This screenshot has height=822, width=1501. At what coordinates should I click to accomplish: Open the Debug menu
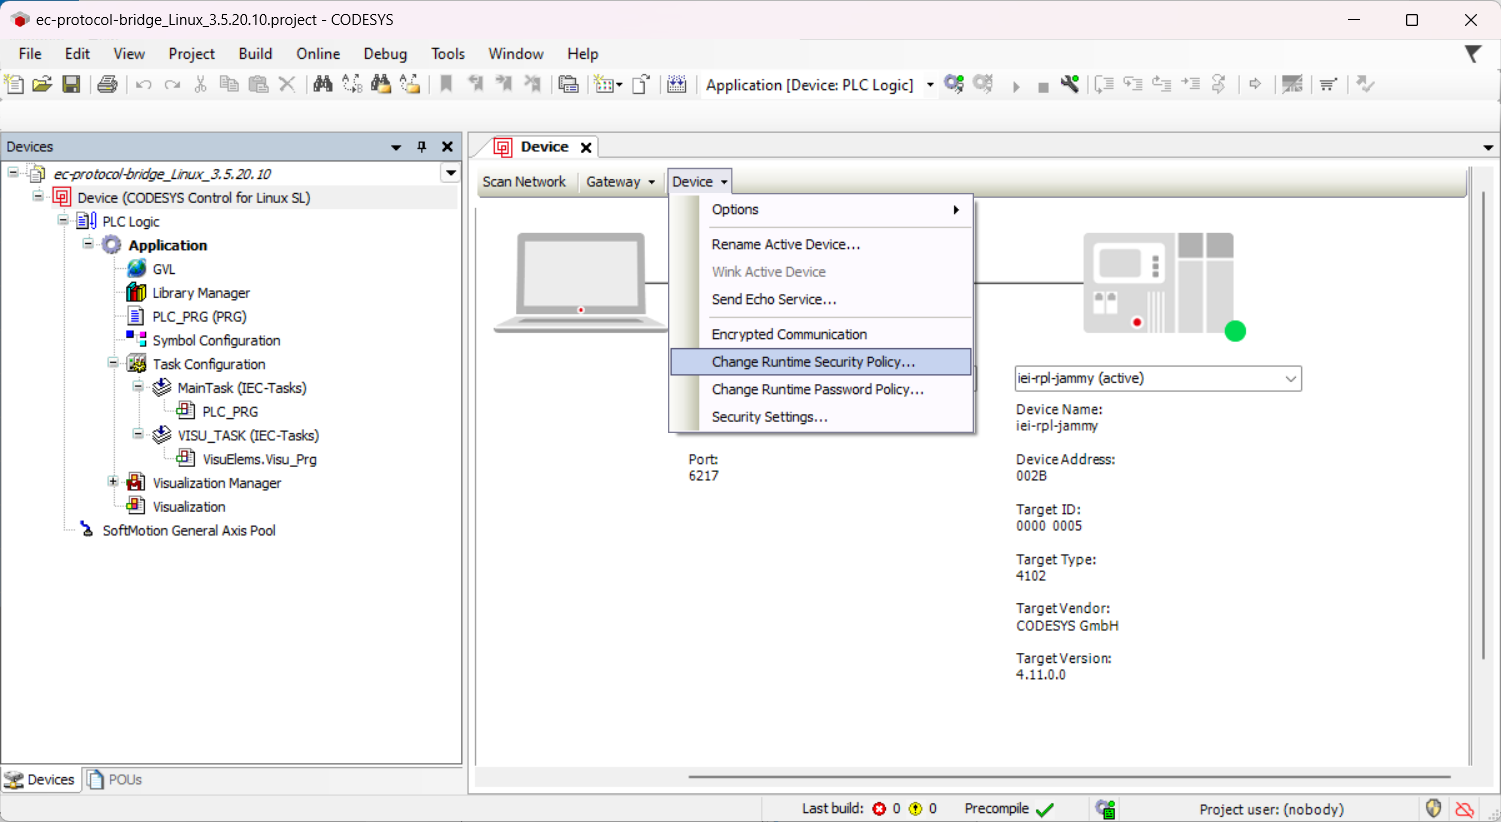tap(385, 54)
